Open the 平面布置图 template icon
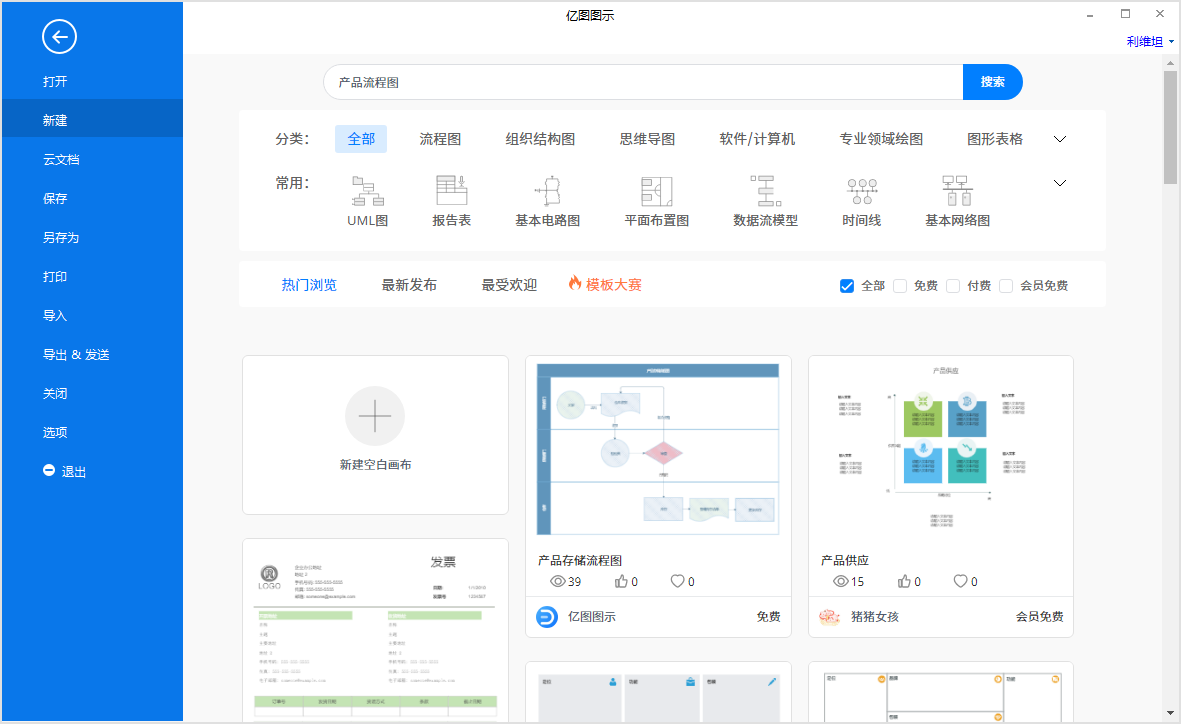The width and height of the screenshot is (1181, 724). [x=657, y=191]
